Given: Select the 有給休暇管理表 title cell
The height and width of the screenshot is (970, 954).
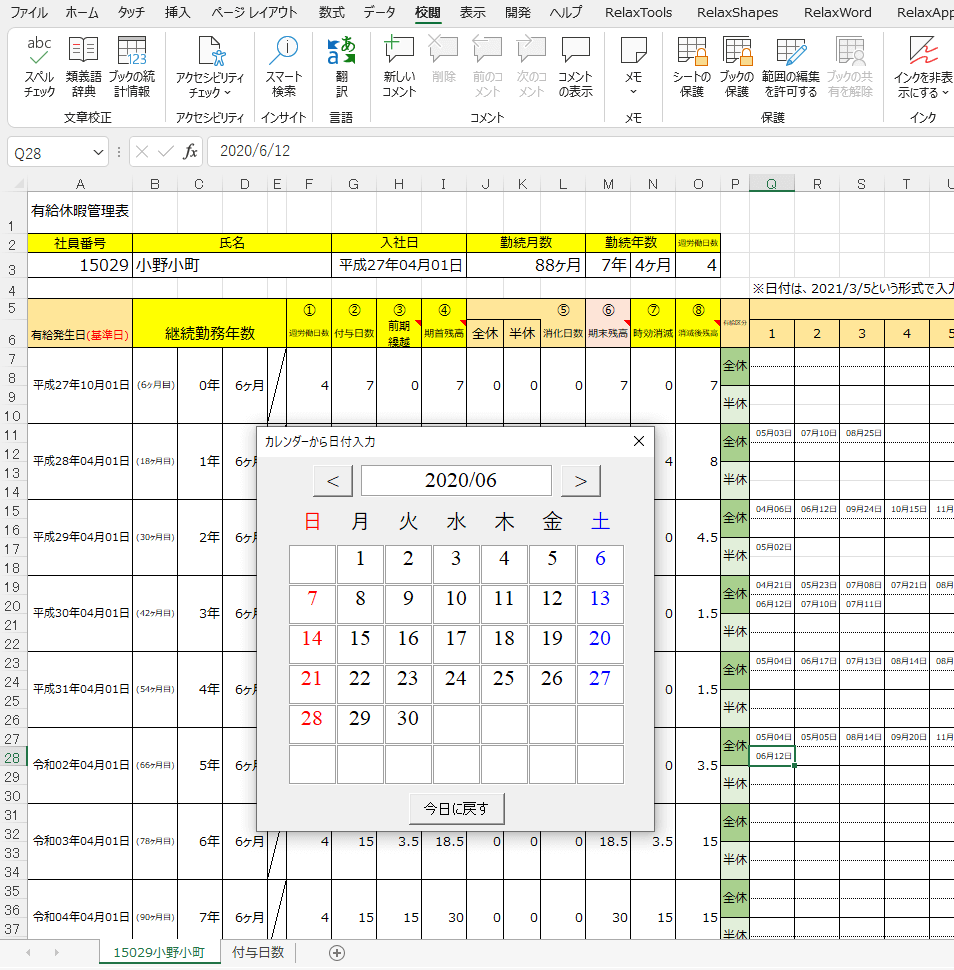Looking at the screenshot, I should click(80, 211).
